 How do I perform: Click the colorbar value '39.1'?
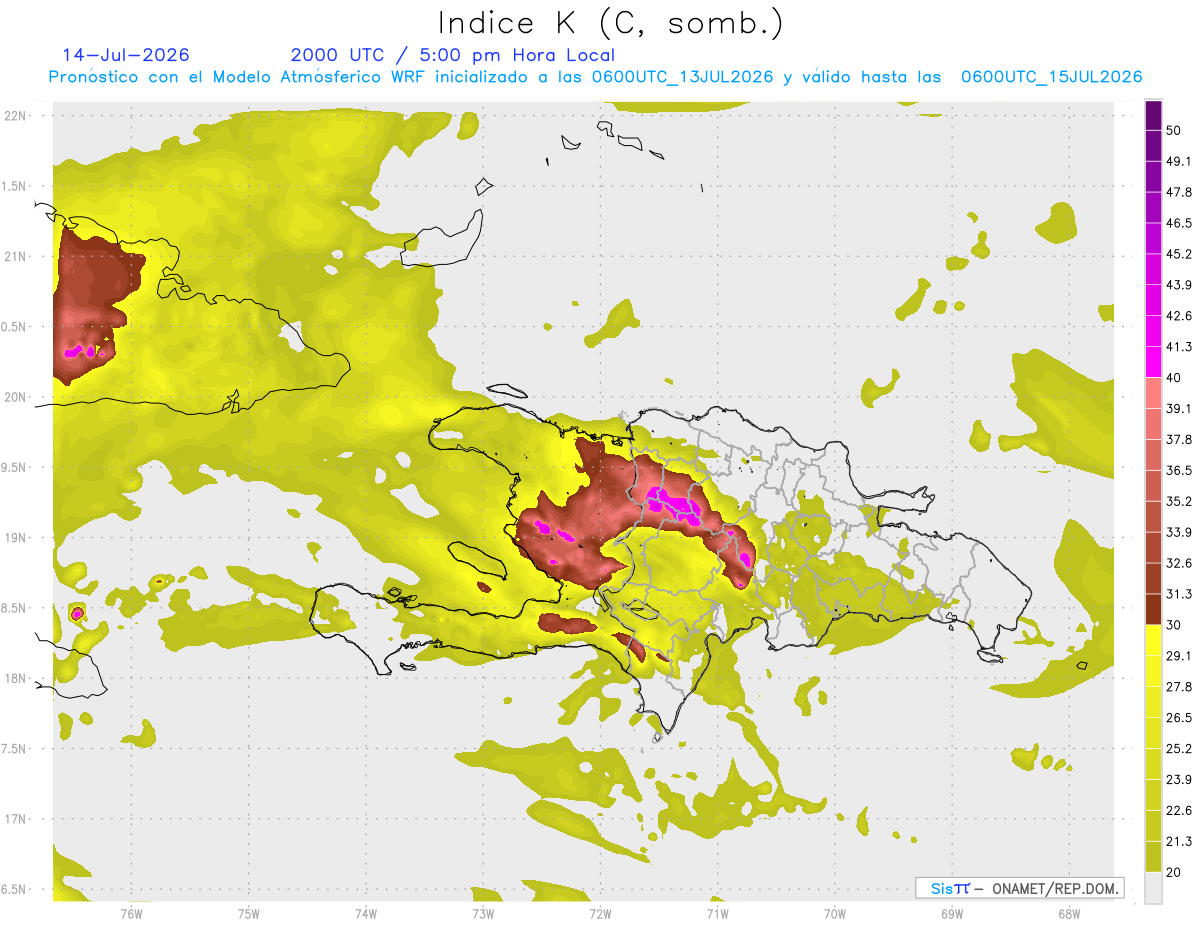click(1179, 409)
